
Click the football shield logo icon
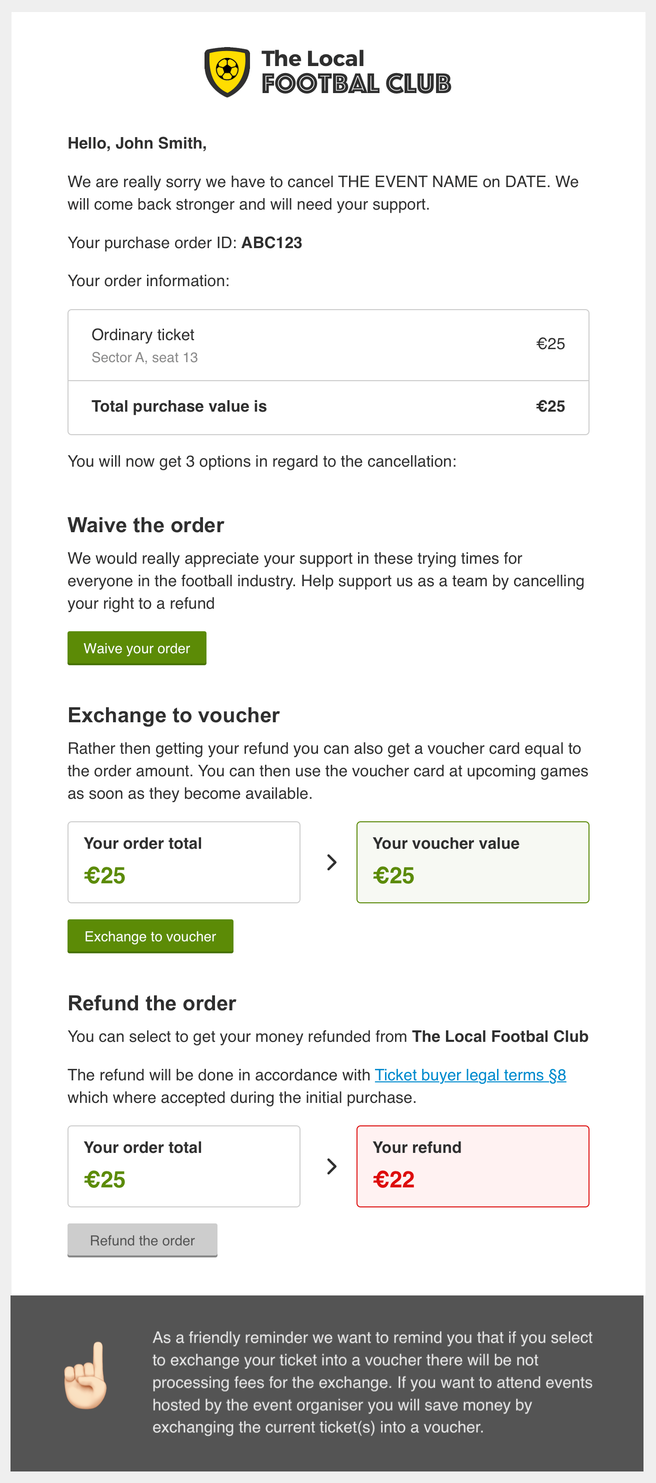pyautogui.click(x=227, y=72)
